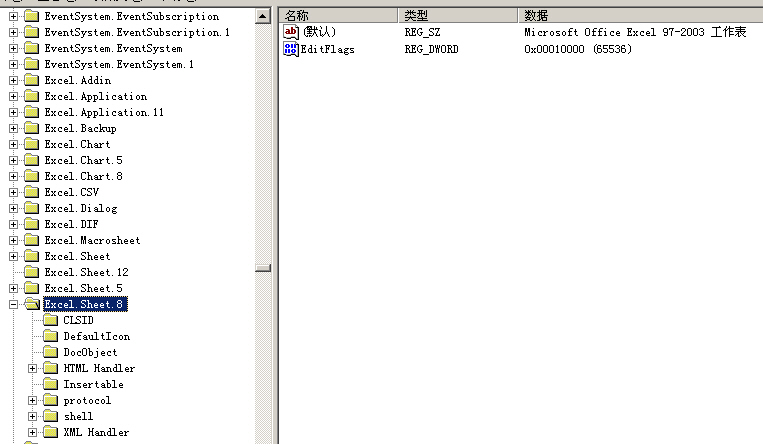Select the EventSystem.EventSystem key
The image size is (763, 444).
coord(113,49)
